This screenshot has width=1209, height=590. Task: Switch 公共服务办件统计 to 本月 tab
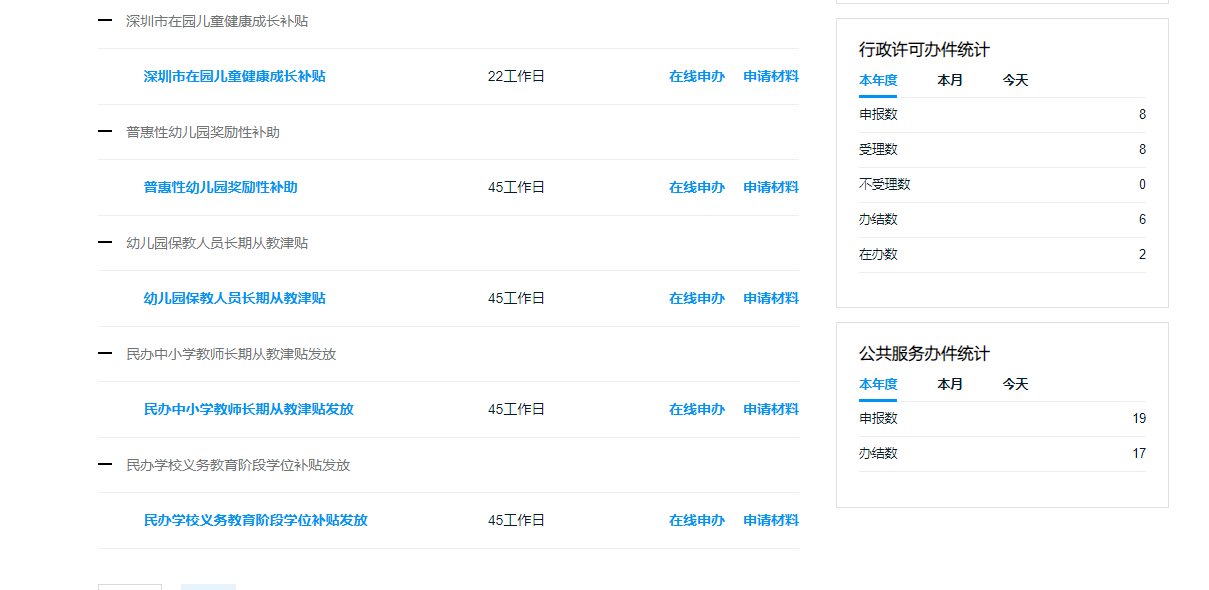[x=950, y=384]
